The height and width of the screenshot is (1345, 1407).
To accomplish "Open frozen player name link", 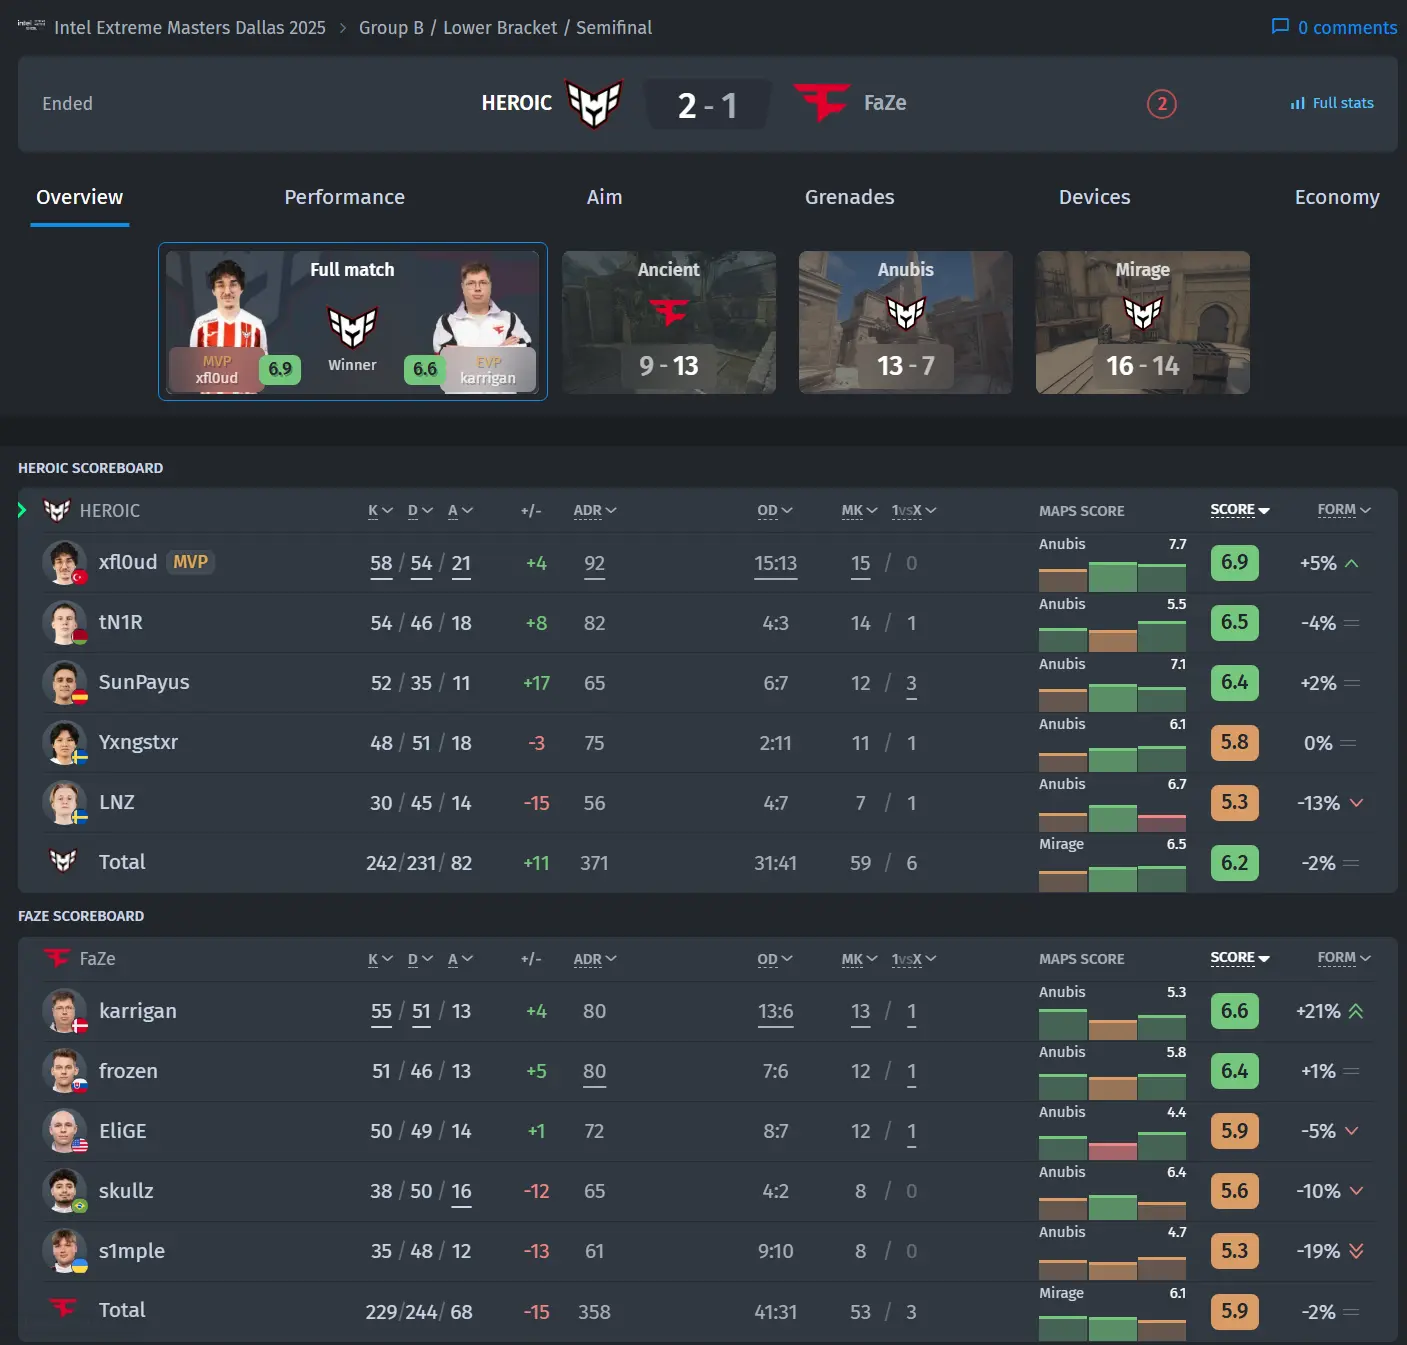I will pos(128,1070).
